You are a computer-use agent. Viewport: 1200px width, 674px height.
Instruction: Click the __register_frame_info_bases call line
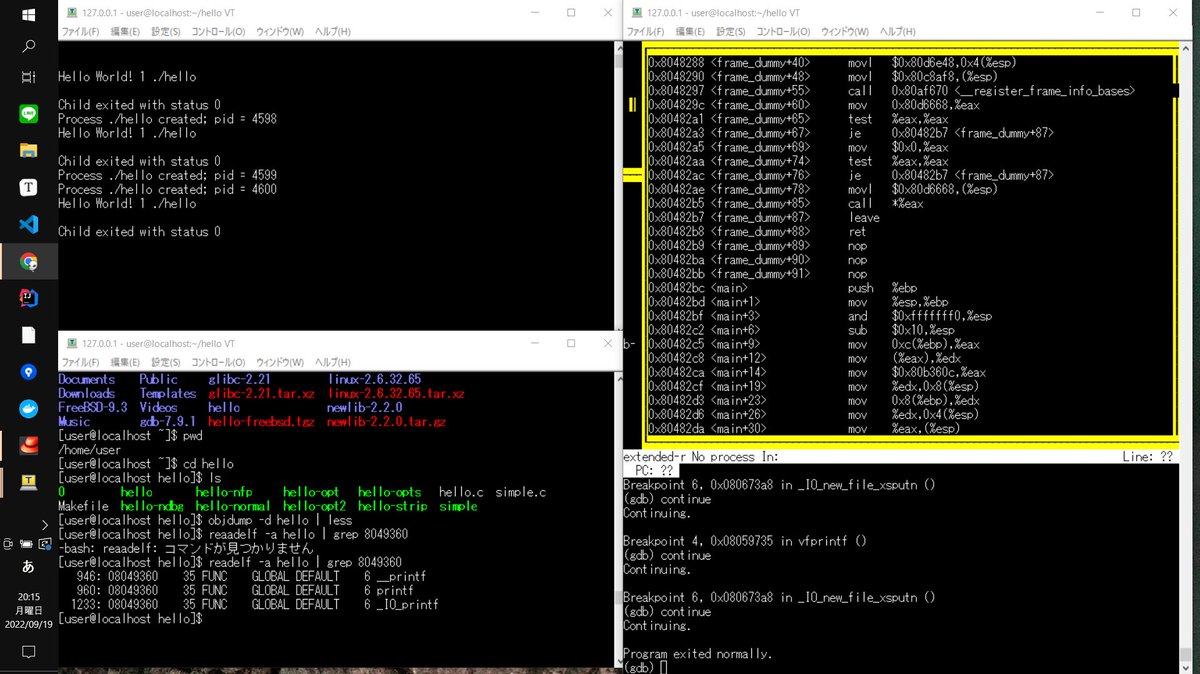point(891,91)
